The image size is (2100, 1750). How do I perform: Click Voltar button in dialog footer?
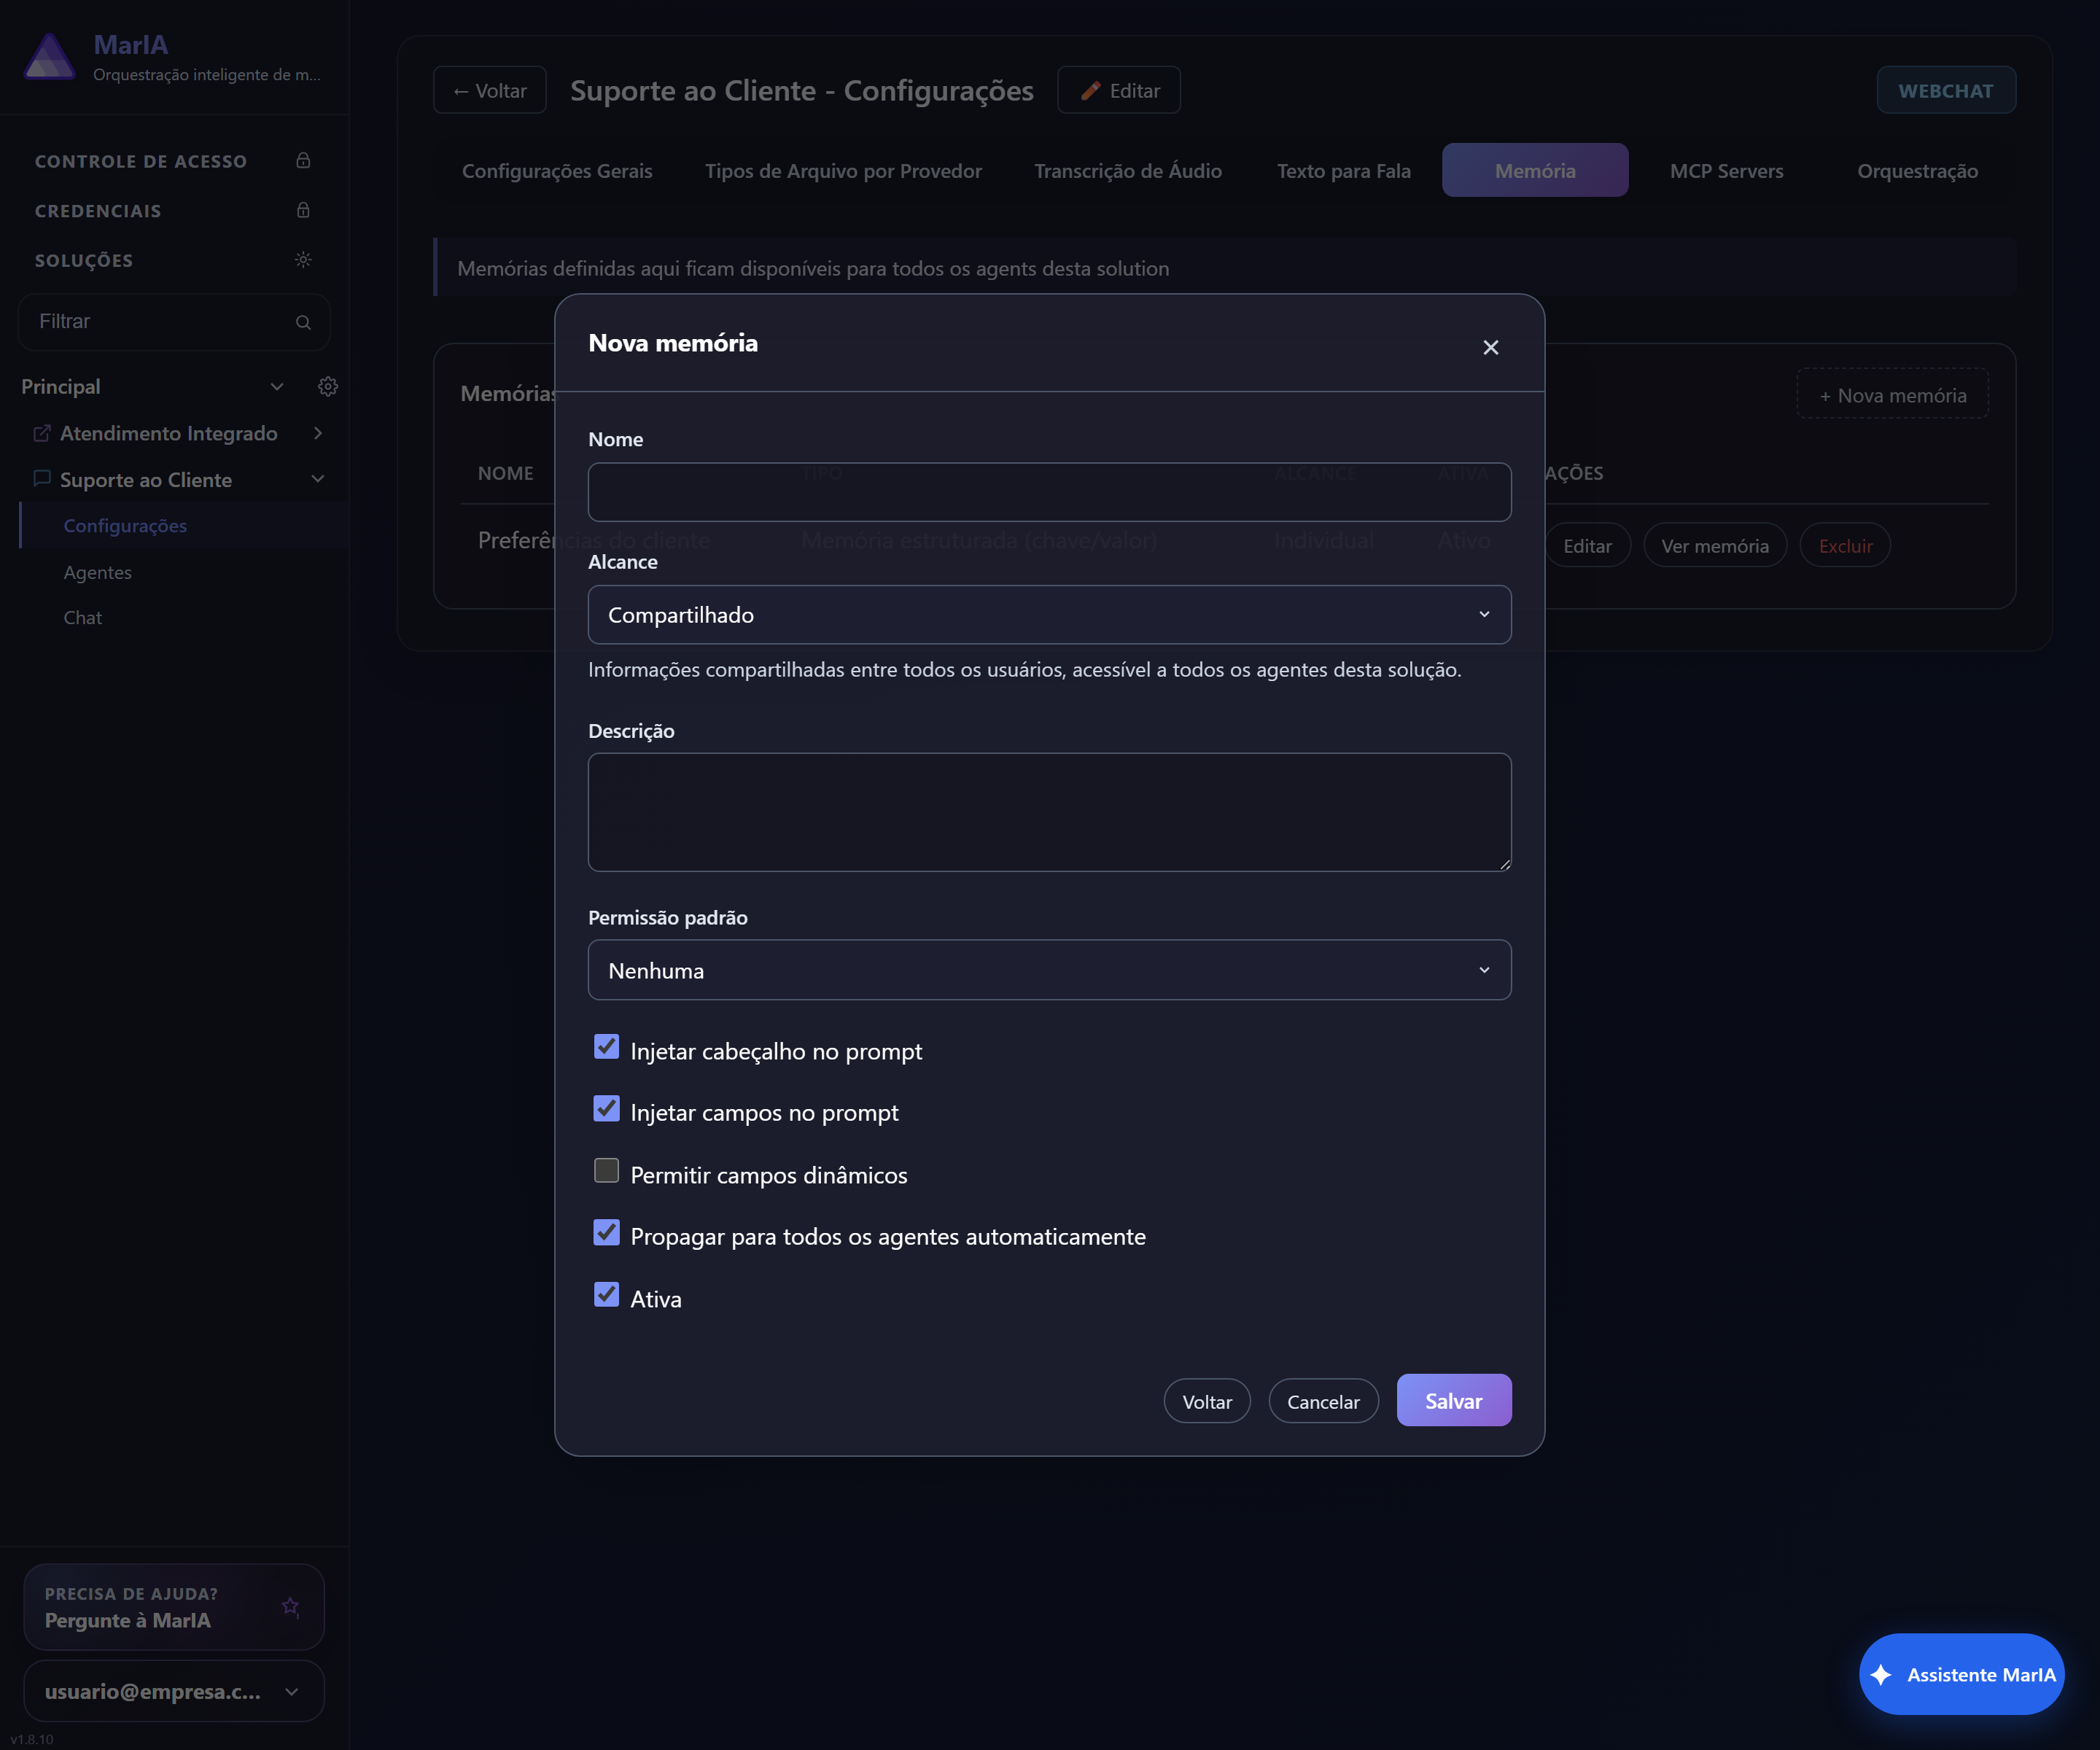1207,1402
